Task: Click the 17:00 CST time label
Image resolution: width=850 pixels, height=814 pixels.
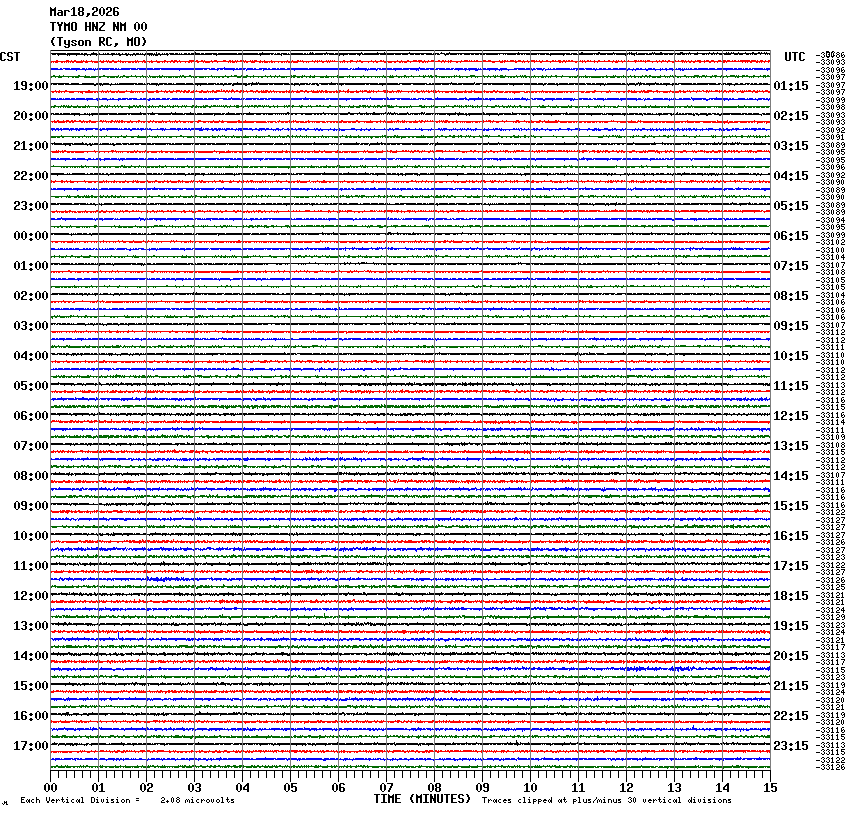Action: click(x=31, y=746)
